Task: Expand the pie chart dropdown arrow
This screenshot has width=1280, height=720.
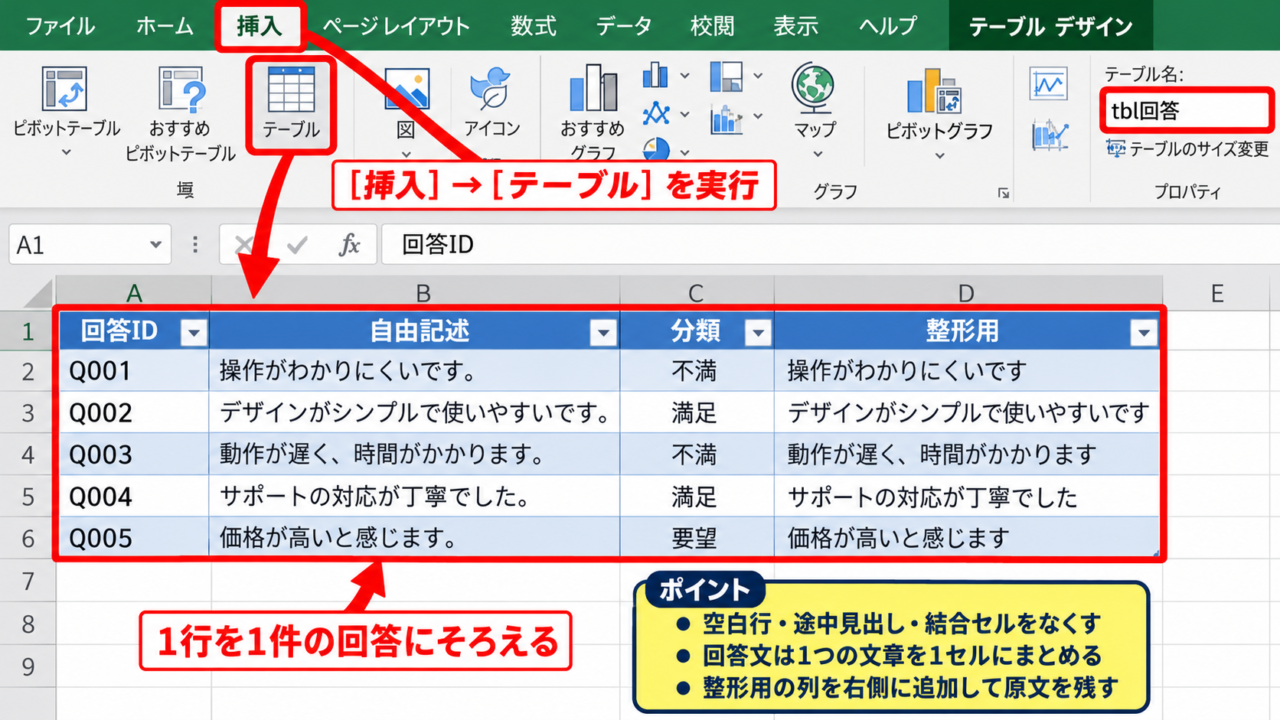Action: 685,152
